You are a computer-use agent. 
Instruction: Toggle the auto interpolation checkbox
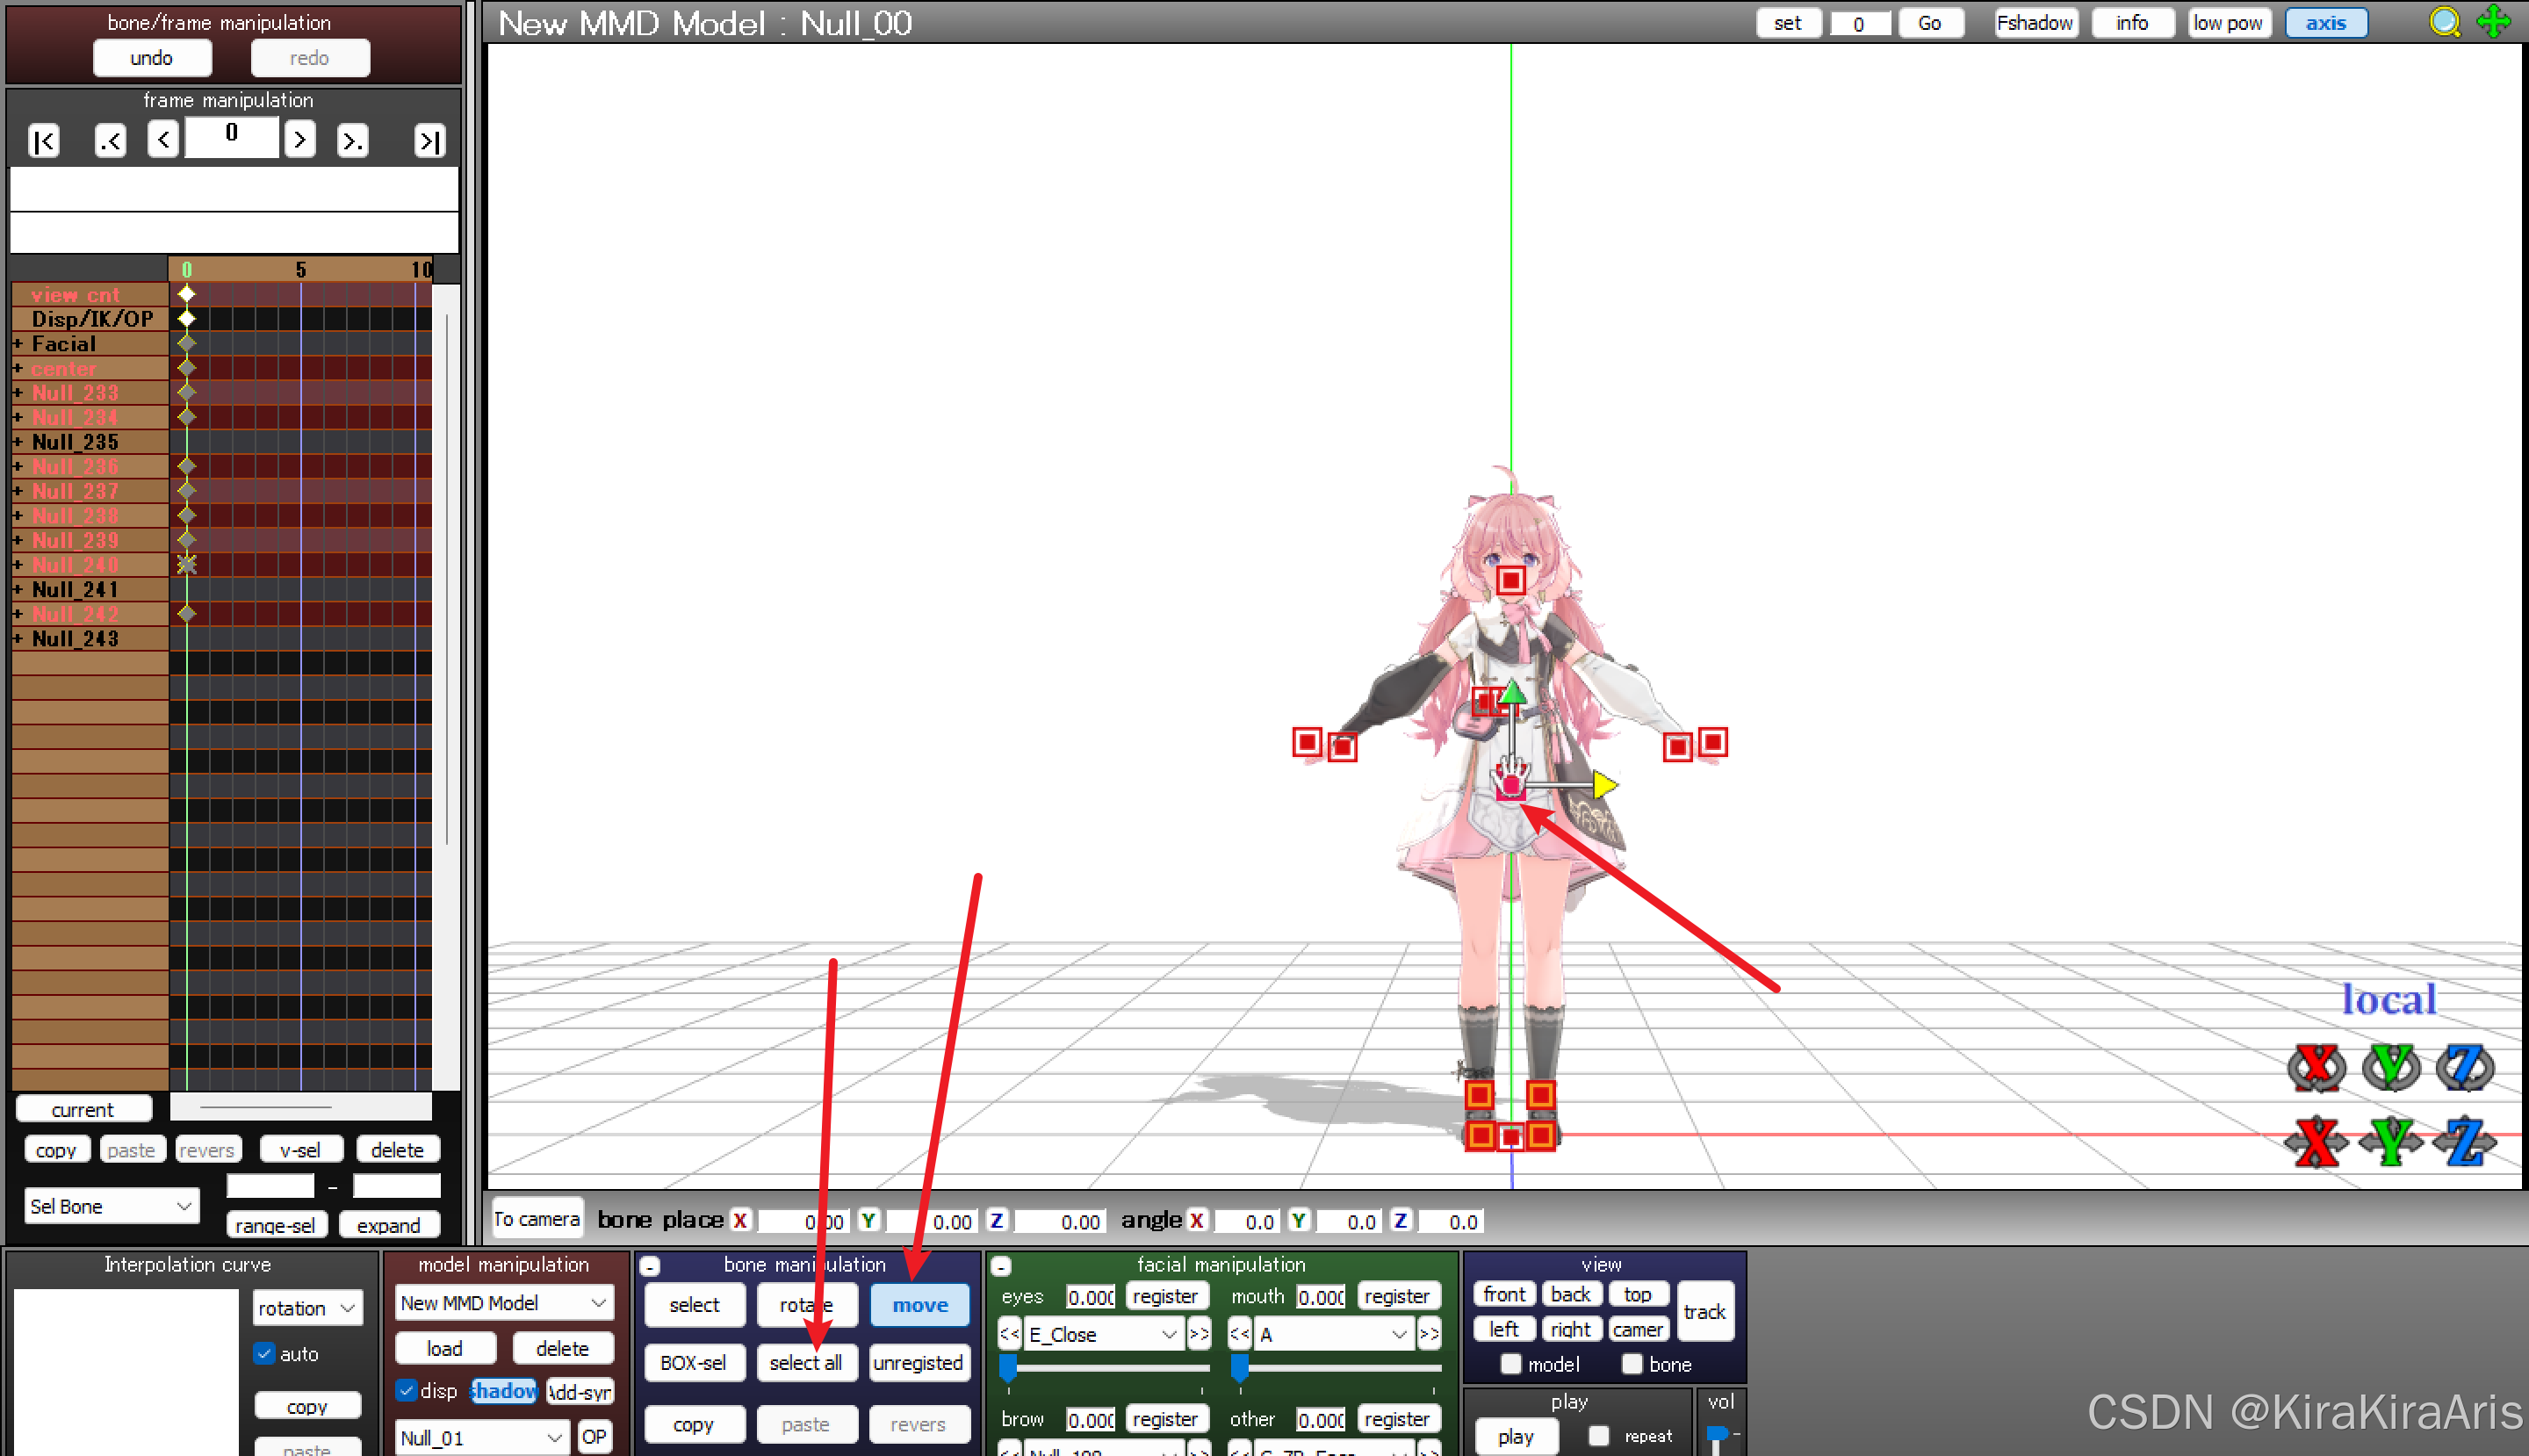[265, 1353]
